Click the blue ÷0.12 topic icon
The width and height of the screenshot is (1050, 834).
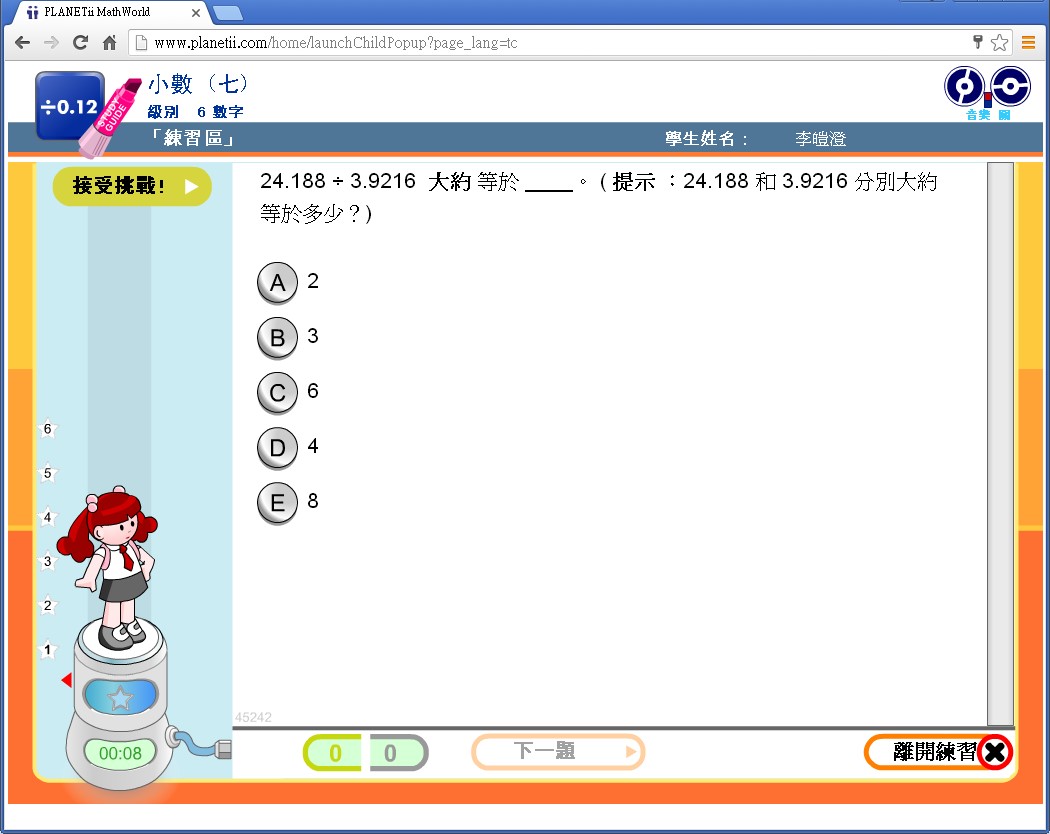point(69,106)
